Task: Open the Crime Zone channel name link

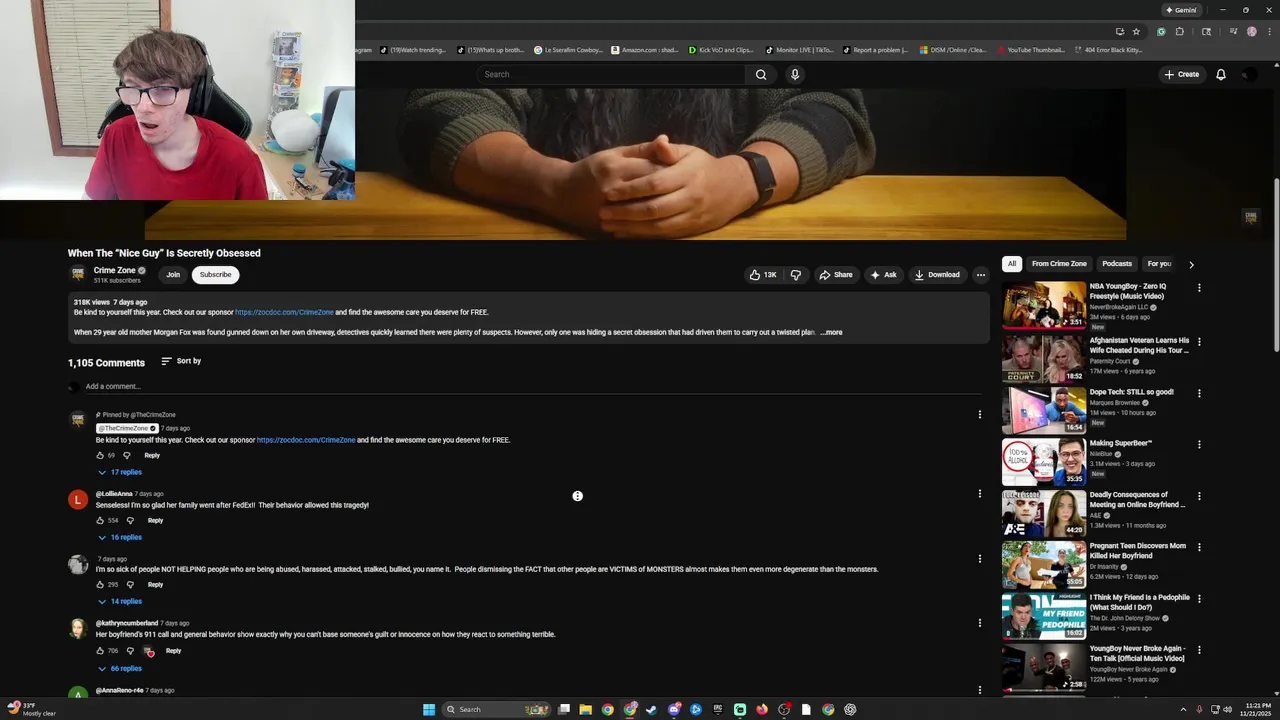Action: (114, 270)
